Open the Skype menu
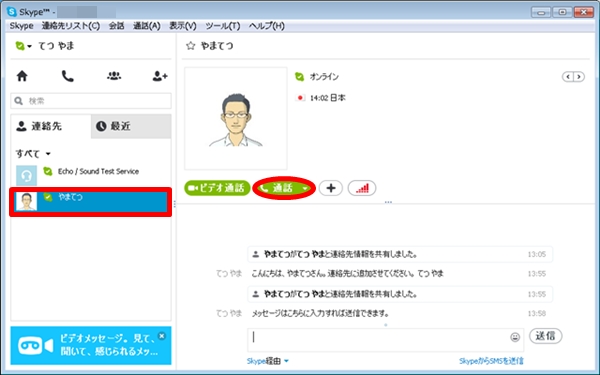This screenshot has height=375, width=600. click(21, 26)
